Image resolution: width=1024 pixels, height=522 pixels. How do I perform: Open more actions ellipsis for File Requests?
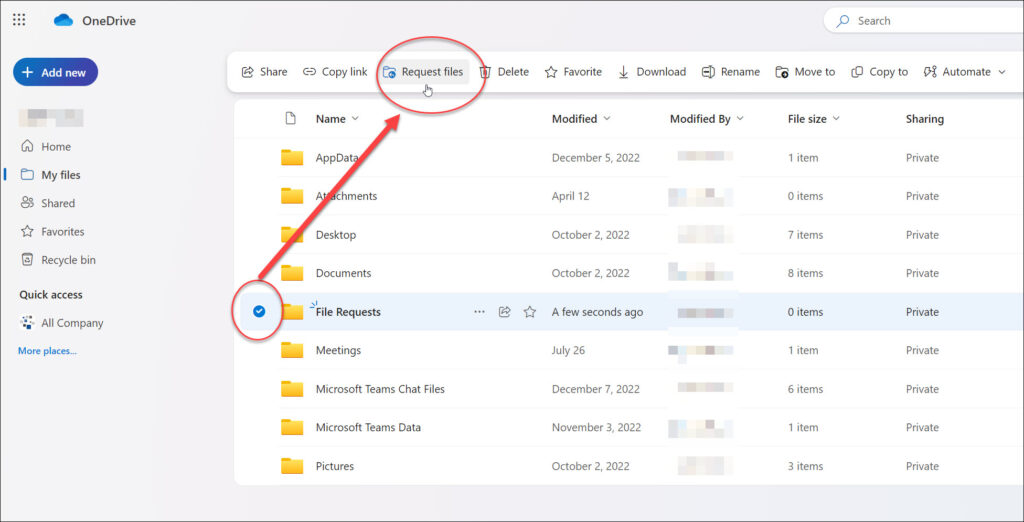479,312
